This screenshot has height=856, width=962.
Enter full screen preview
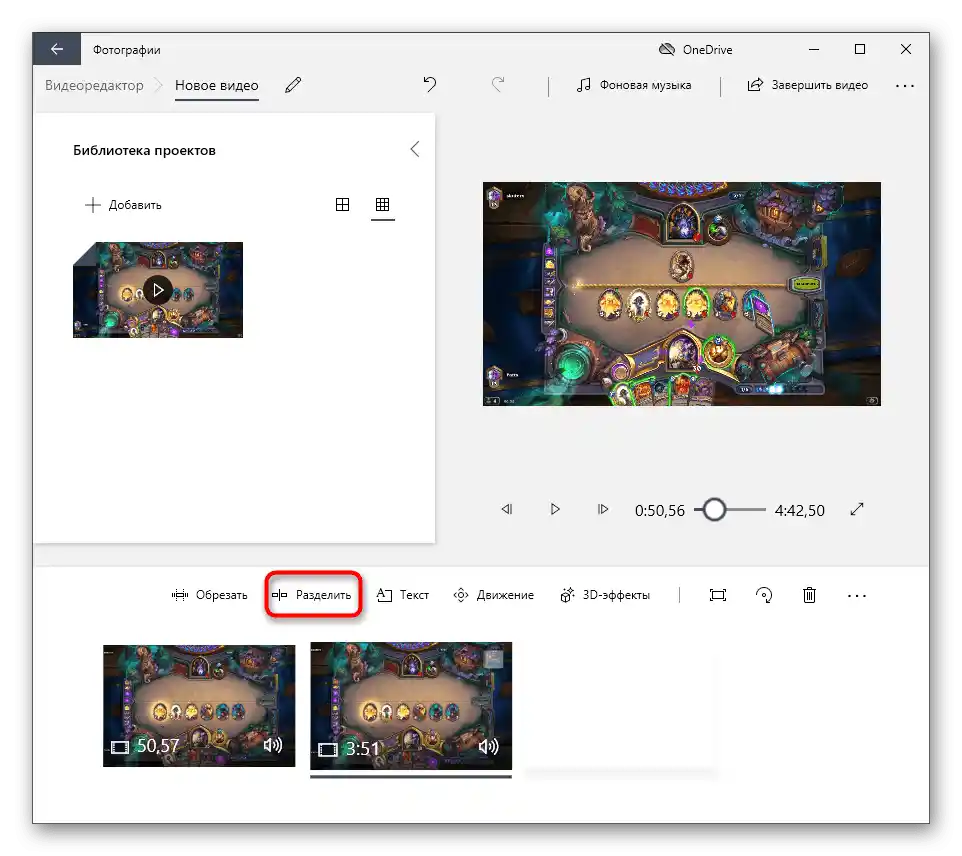click(x=857, y=509)
